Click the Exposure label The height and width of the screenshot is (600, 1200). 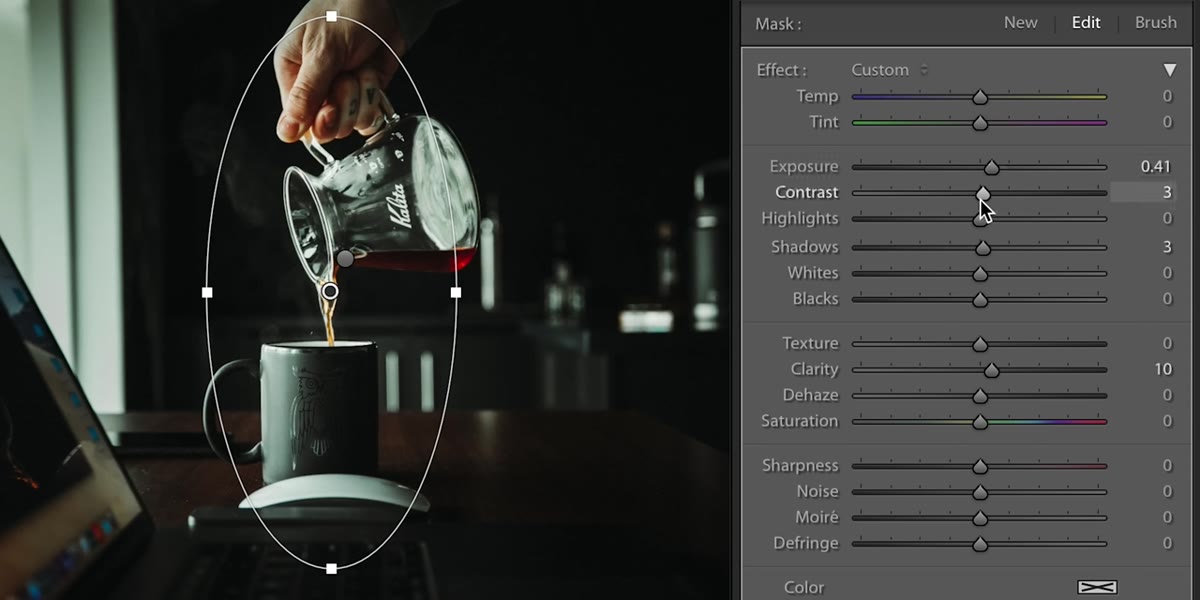tap(804, 166)
